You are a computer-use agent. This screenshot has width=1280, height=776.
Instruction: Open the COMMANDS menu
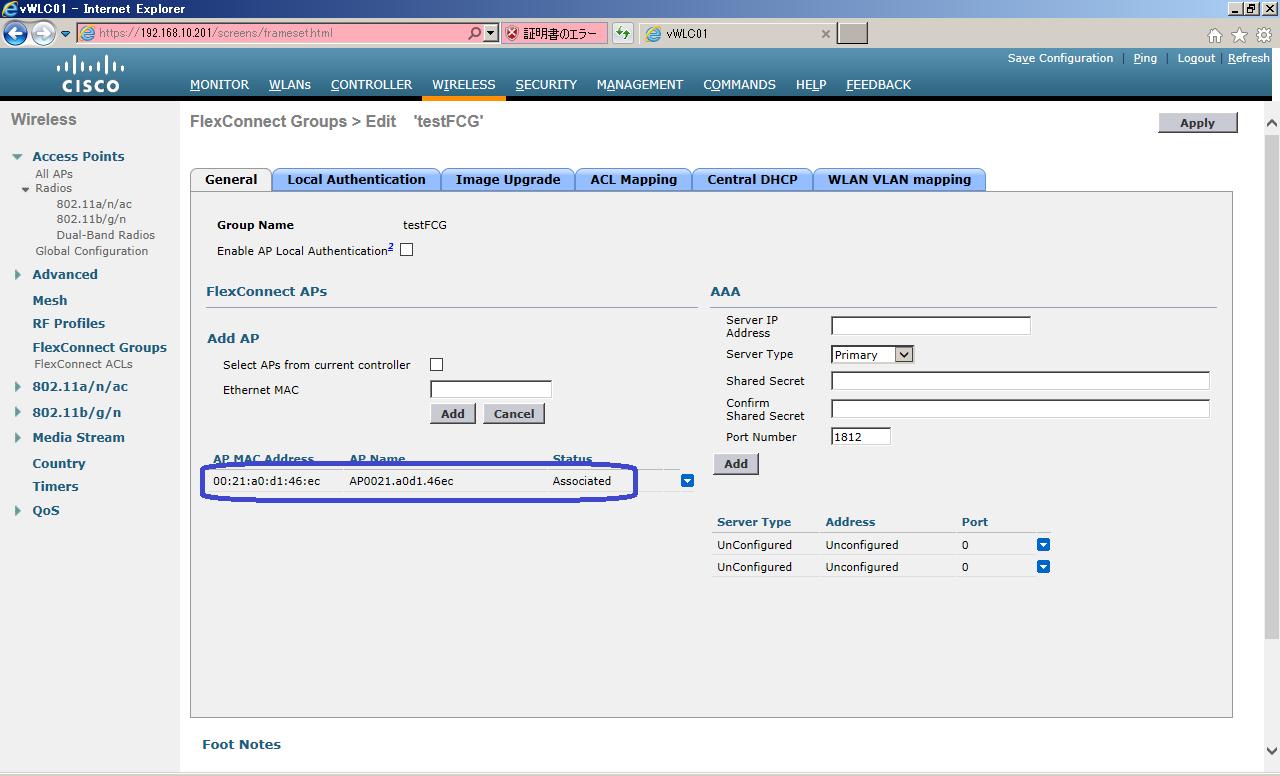(739, 85)
